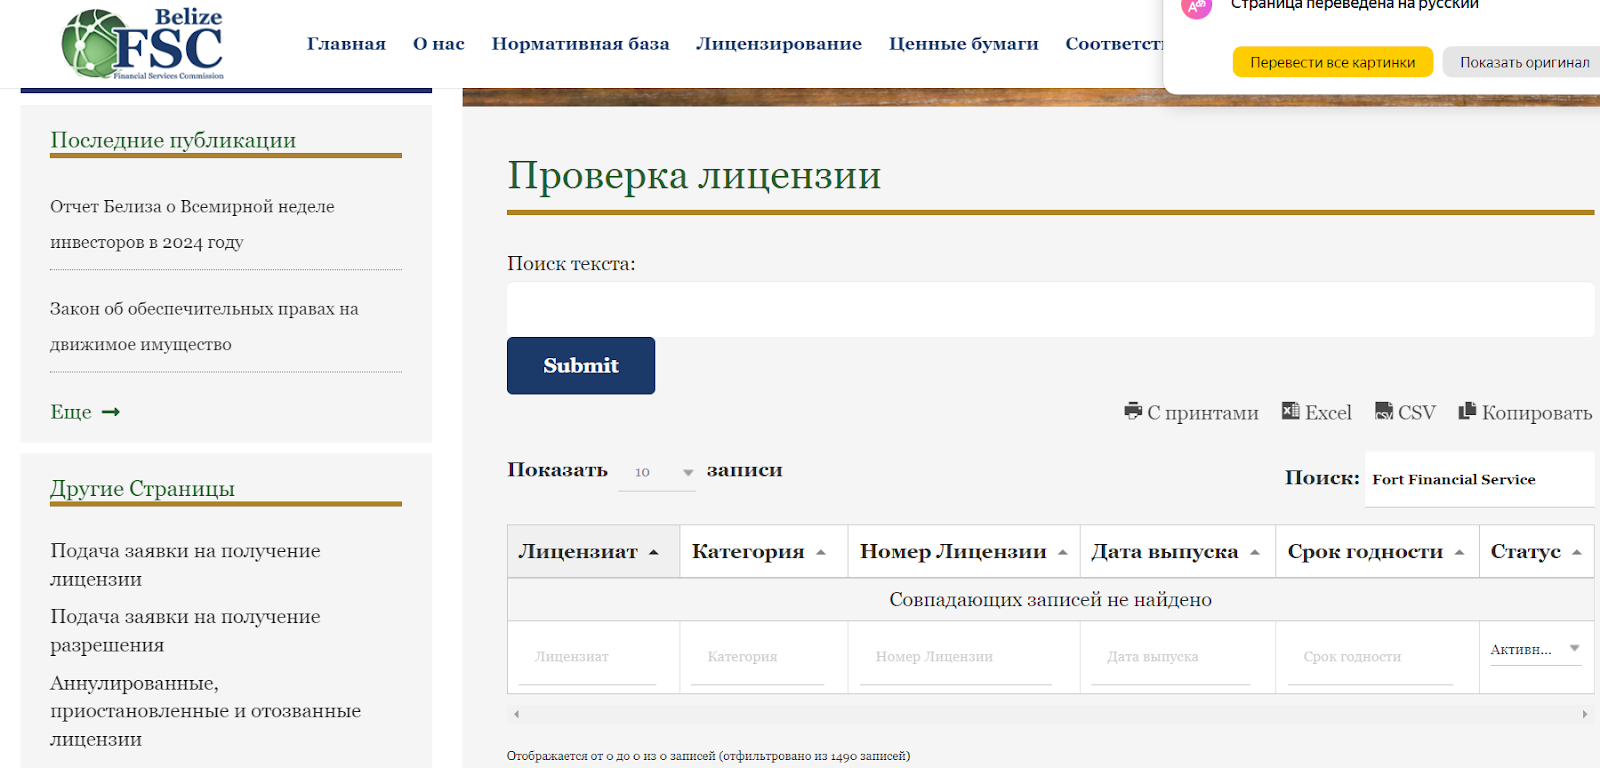Screen dimensions: 1600x768
Task: Click the Категория filter field
Action: coord(757,657)
